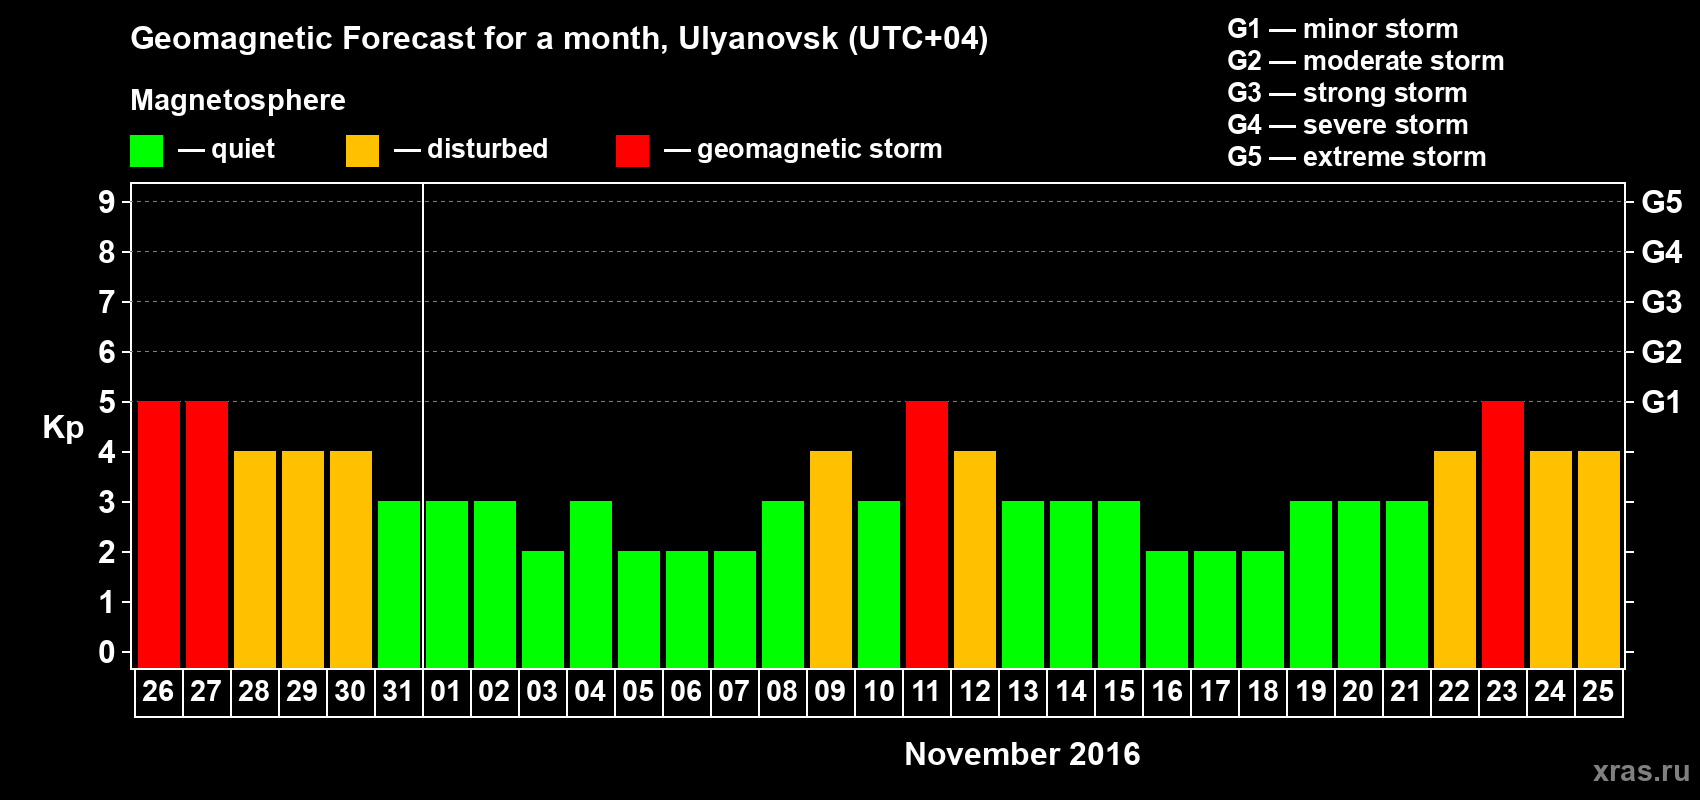Click the 'G4 — severe storm' legend line
Viewport: 1700px width, 800px height.
(x=1348, y=125)
